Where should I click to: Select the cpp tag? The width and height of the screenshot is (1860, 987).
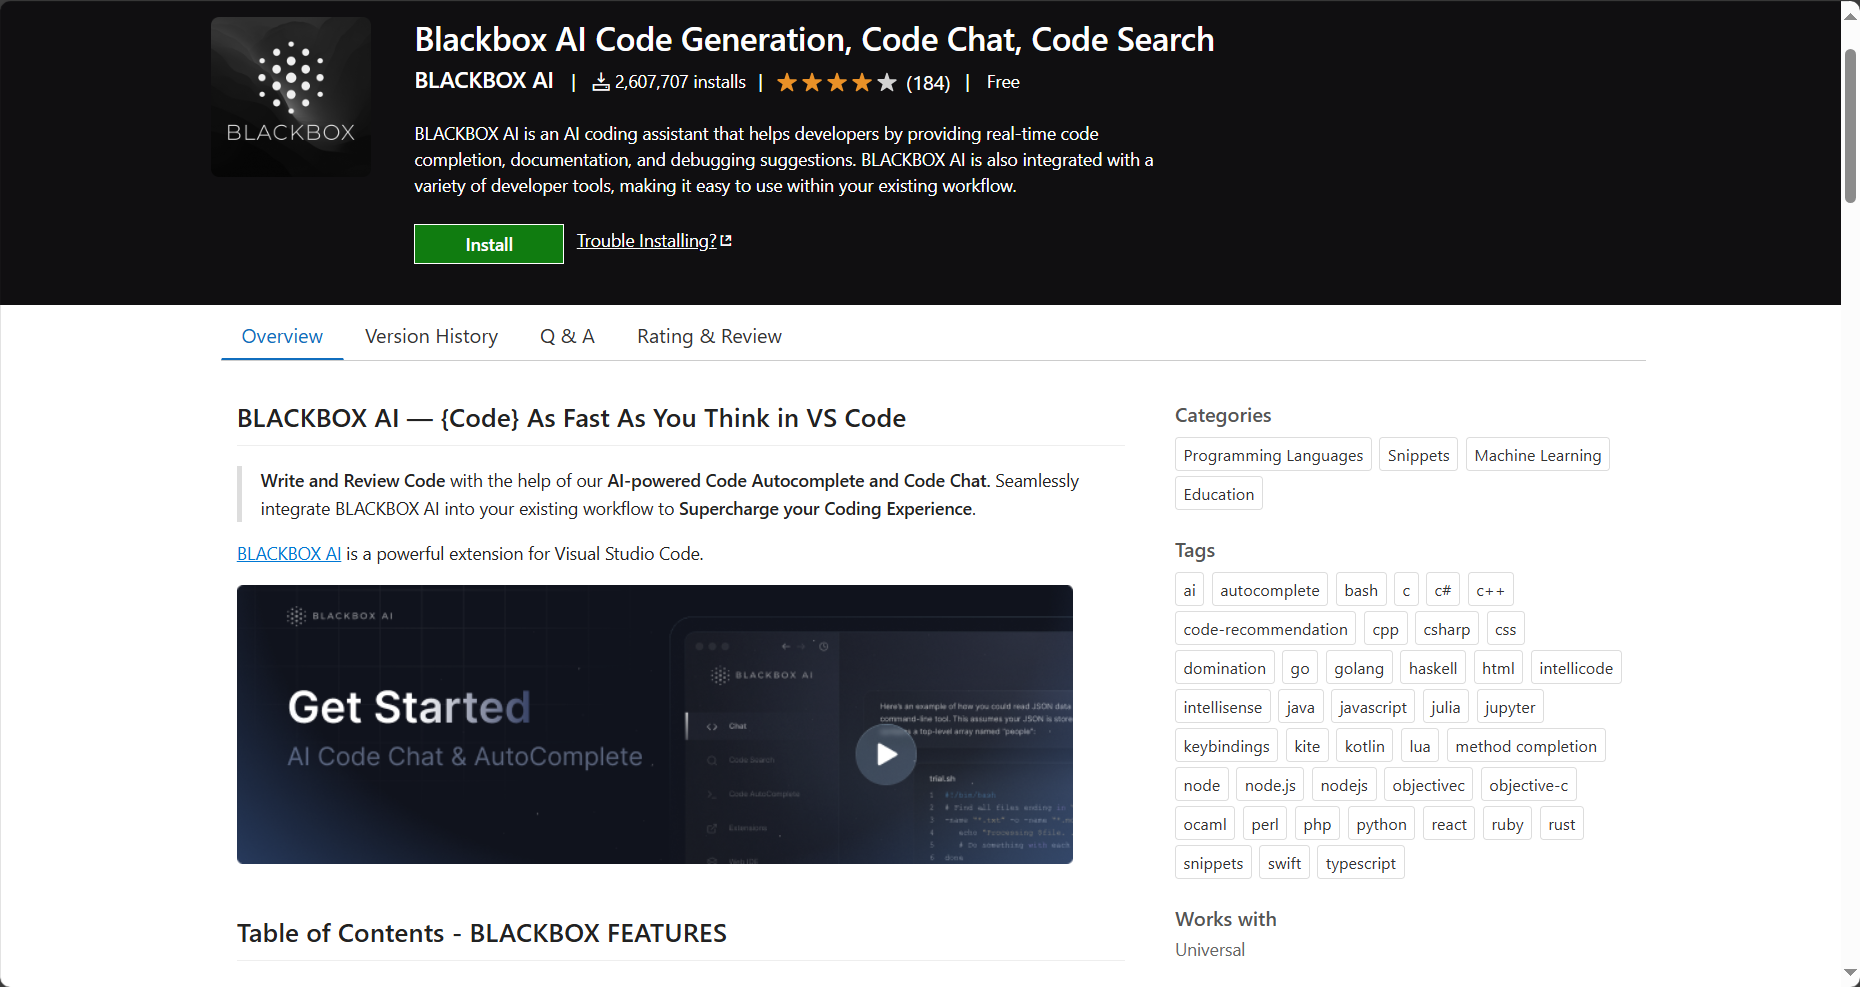(1386, 629)
